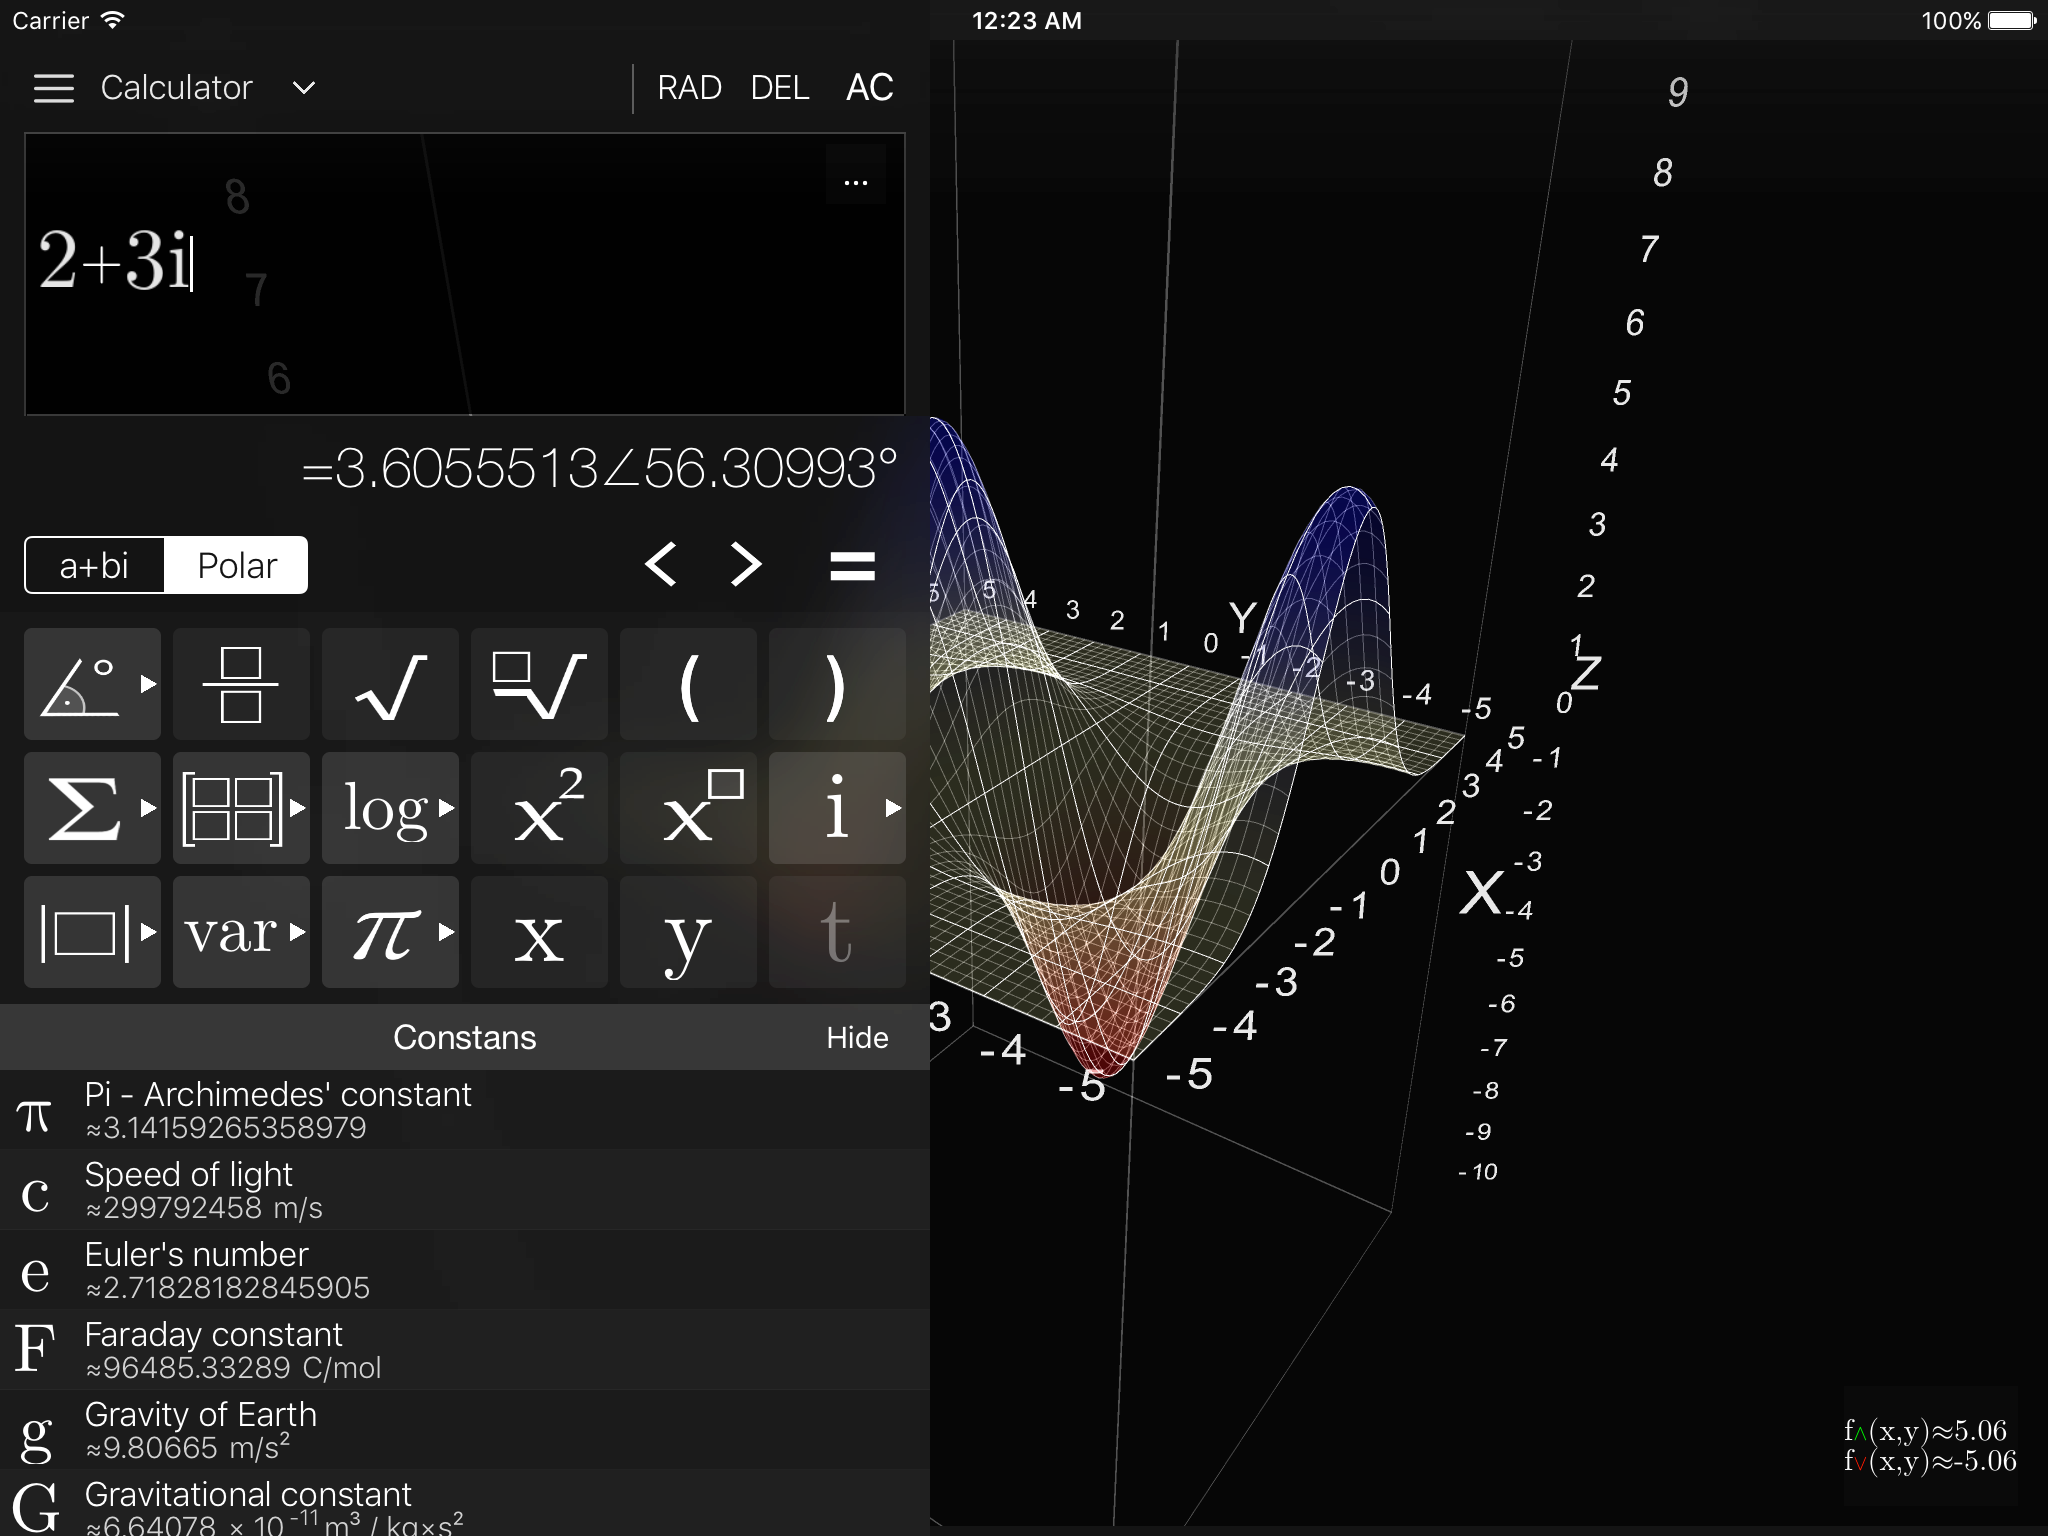Viewport: 2048px width, 1536px height.
Task: Insert a square root symbol
Action: point(390,685)
